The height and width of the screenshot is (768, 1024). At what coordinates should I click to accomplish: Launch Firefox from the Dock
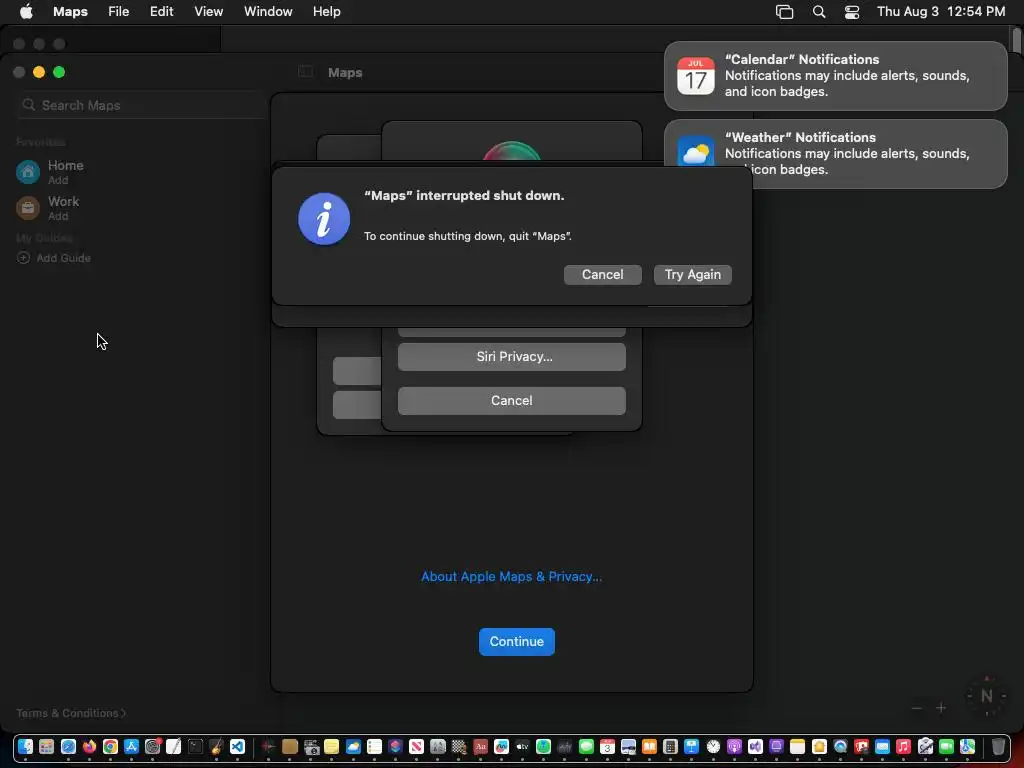click(89, 746)
